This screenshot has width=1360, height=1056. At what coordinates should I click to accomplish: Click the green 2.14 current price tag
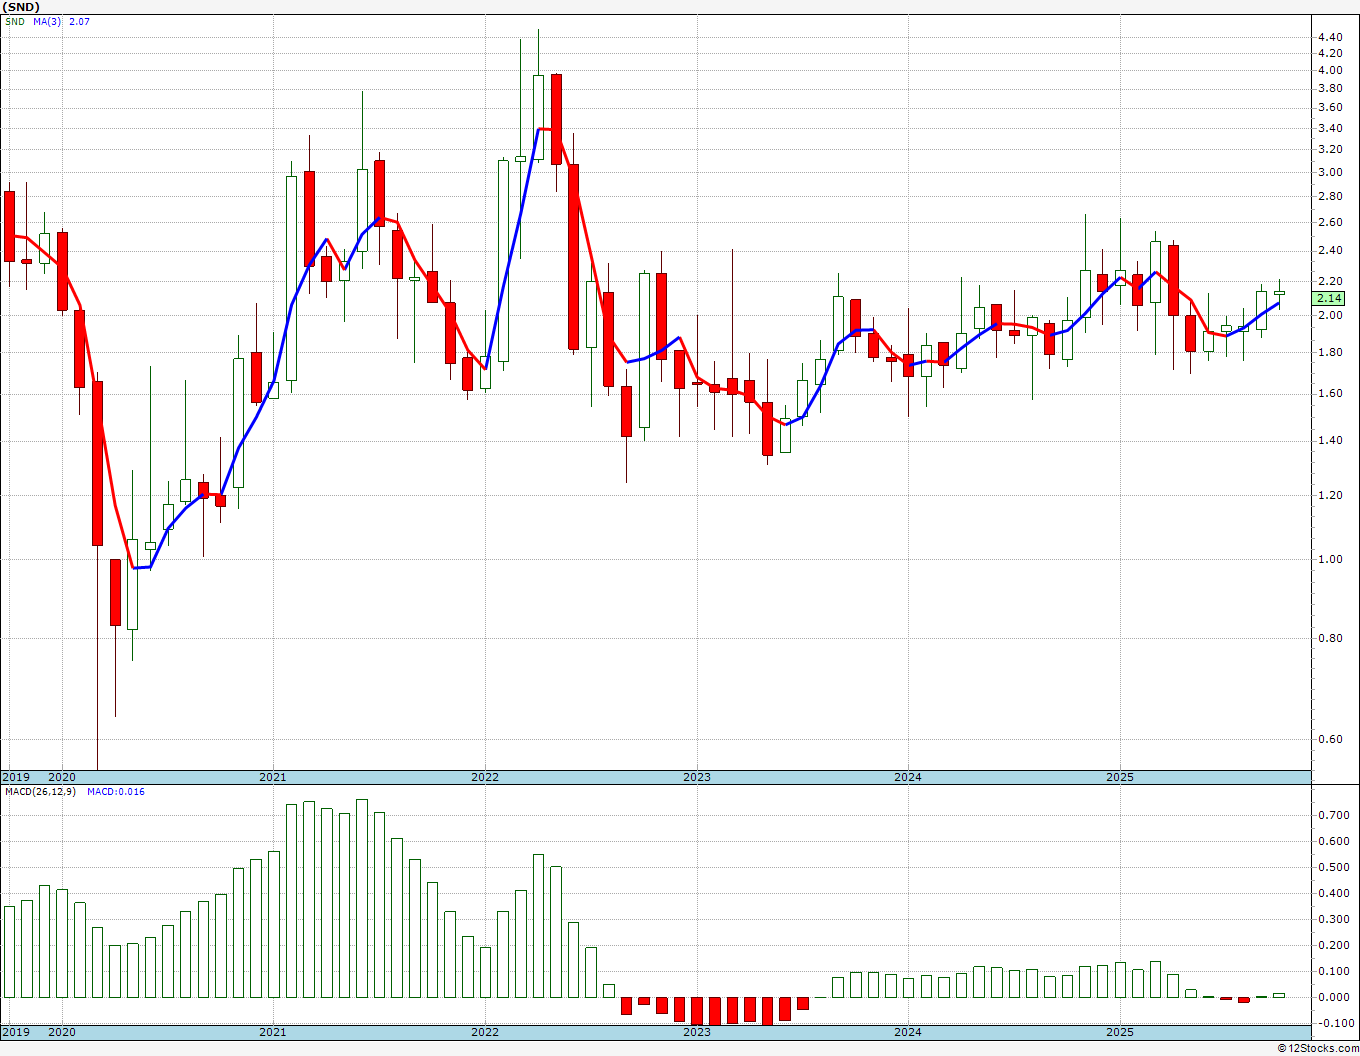point(1329,299)
